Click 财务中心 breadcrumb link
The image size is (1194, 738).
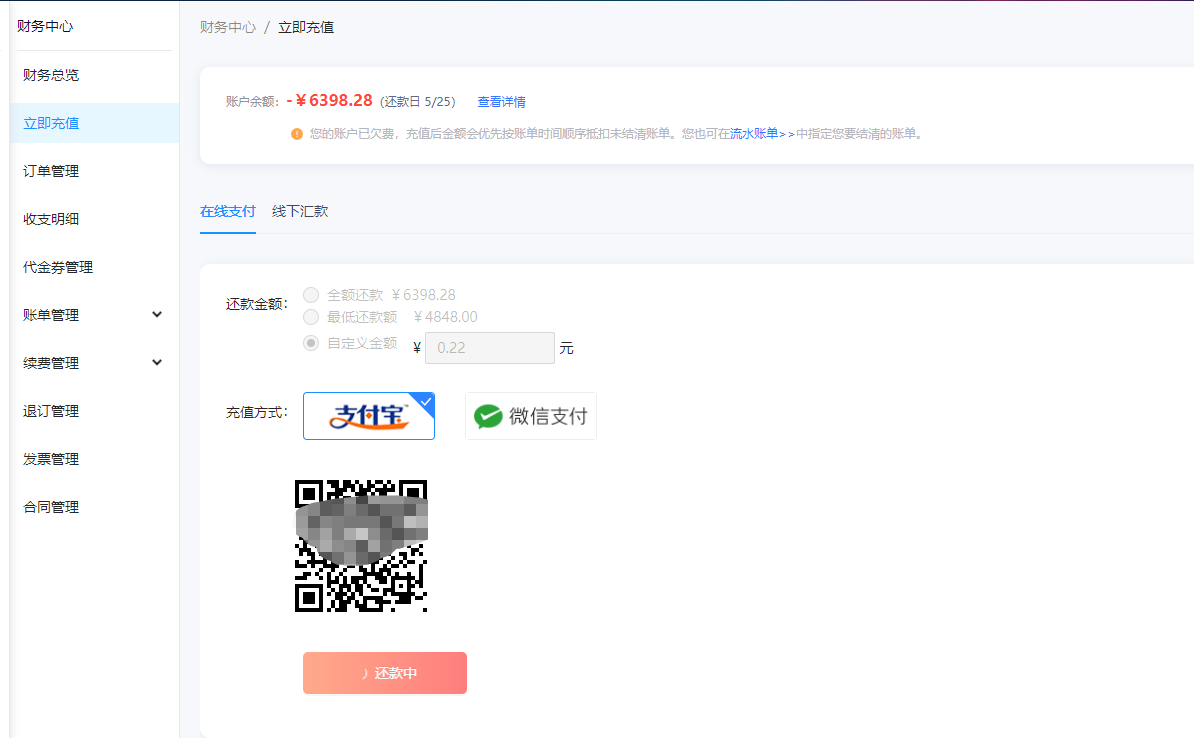228,27
